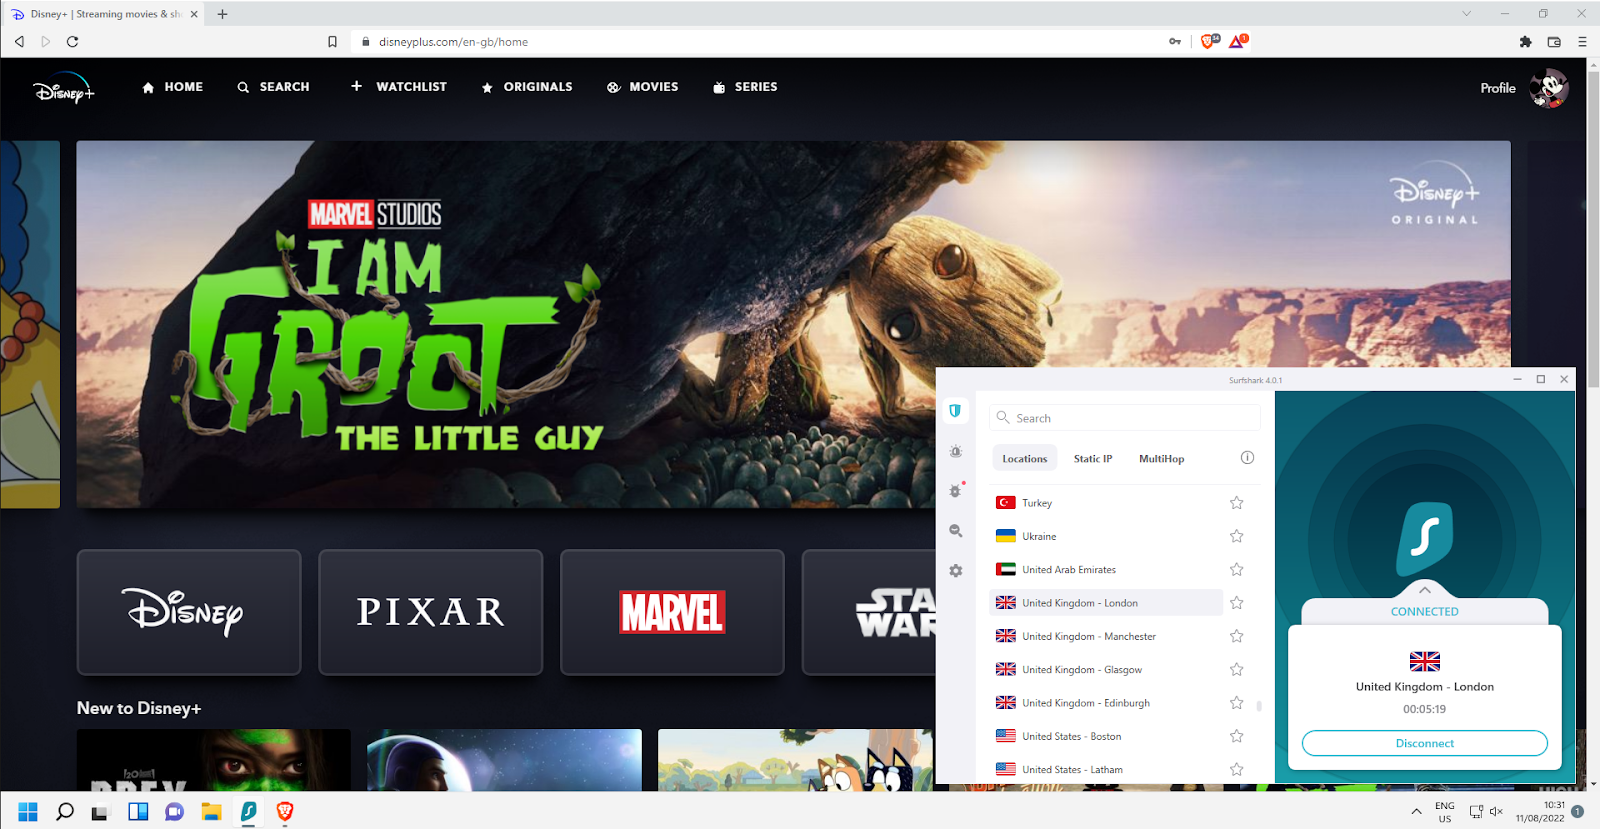Open the Bluey thumbnail in New to Disney+

[795, 760]
